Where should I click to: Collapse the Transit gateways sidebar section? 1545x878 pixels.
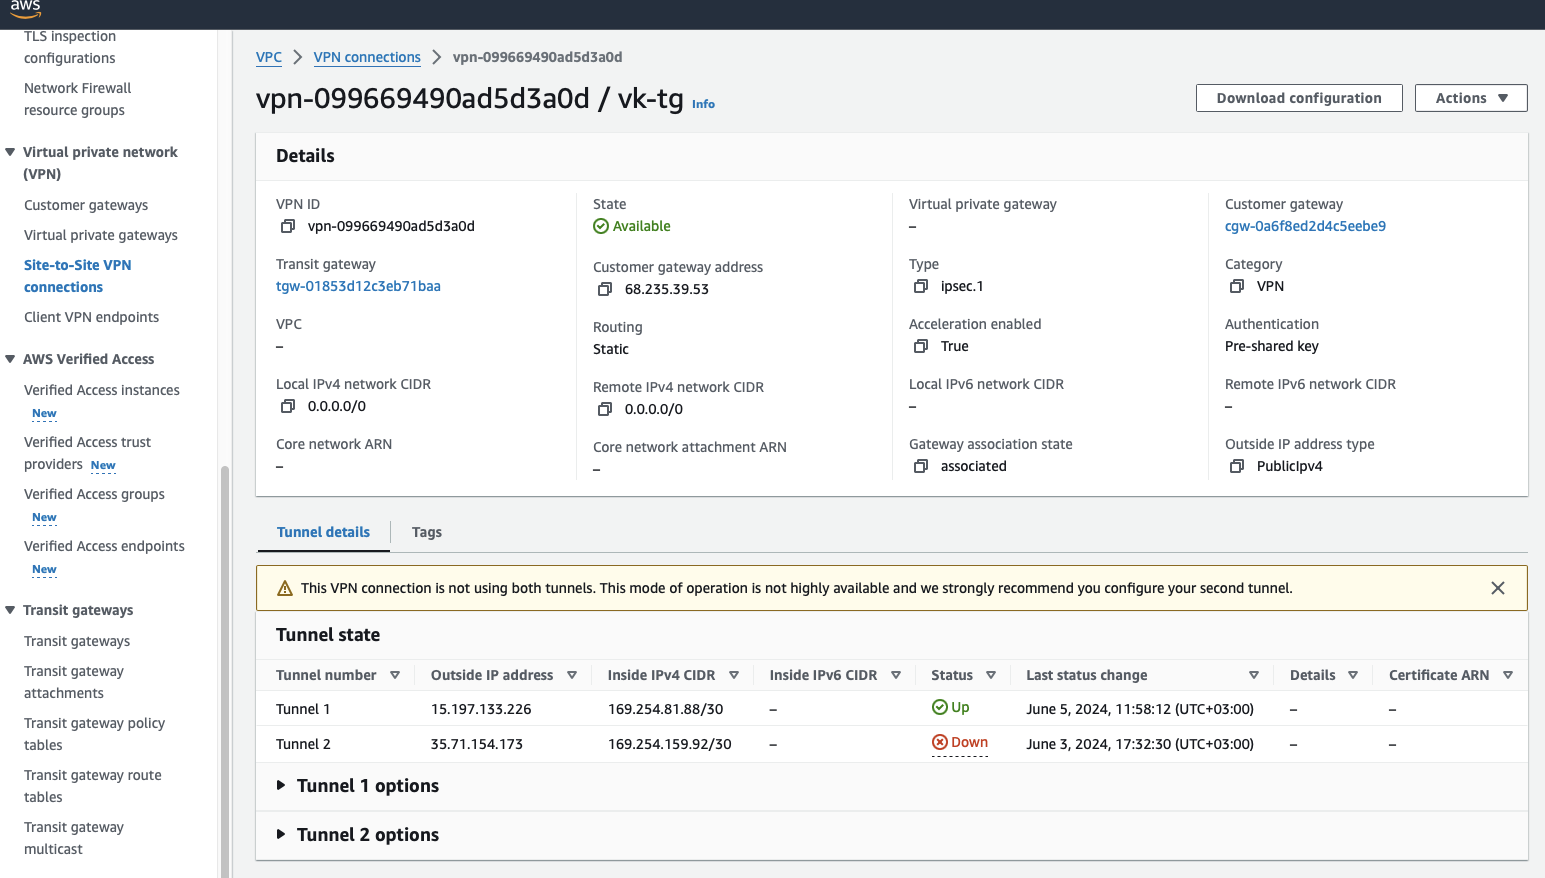click(10, 610)
